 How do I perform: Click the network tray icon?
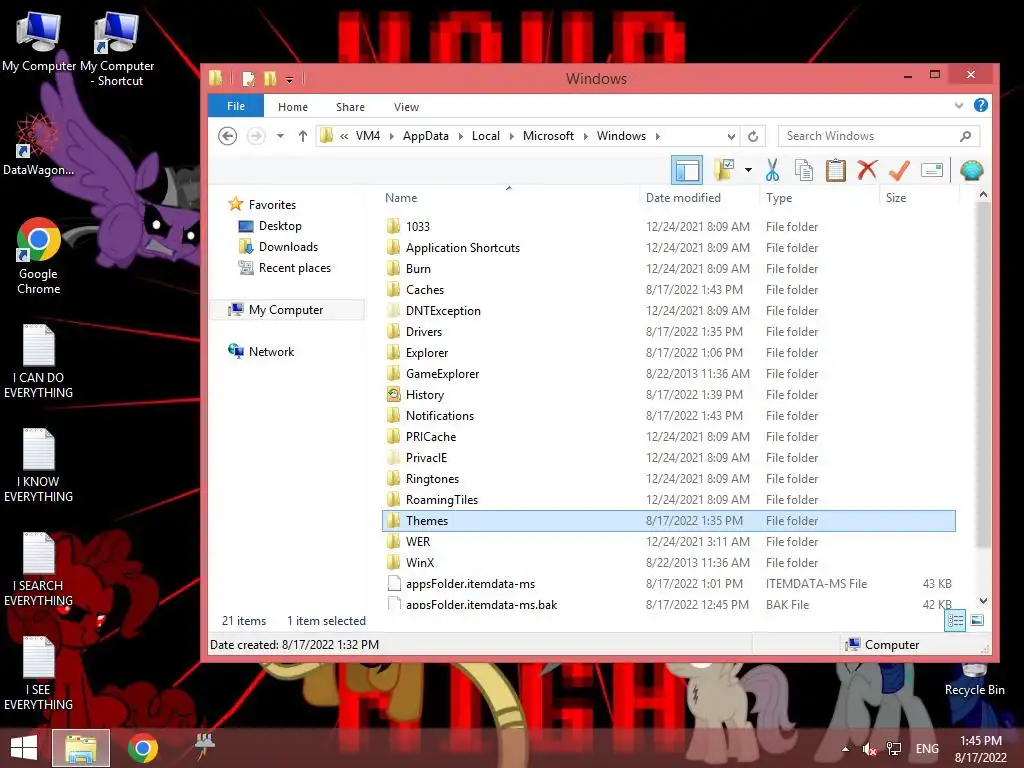[x=894, y=748]
